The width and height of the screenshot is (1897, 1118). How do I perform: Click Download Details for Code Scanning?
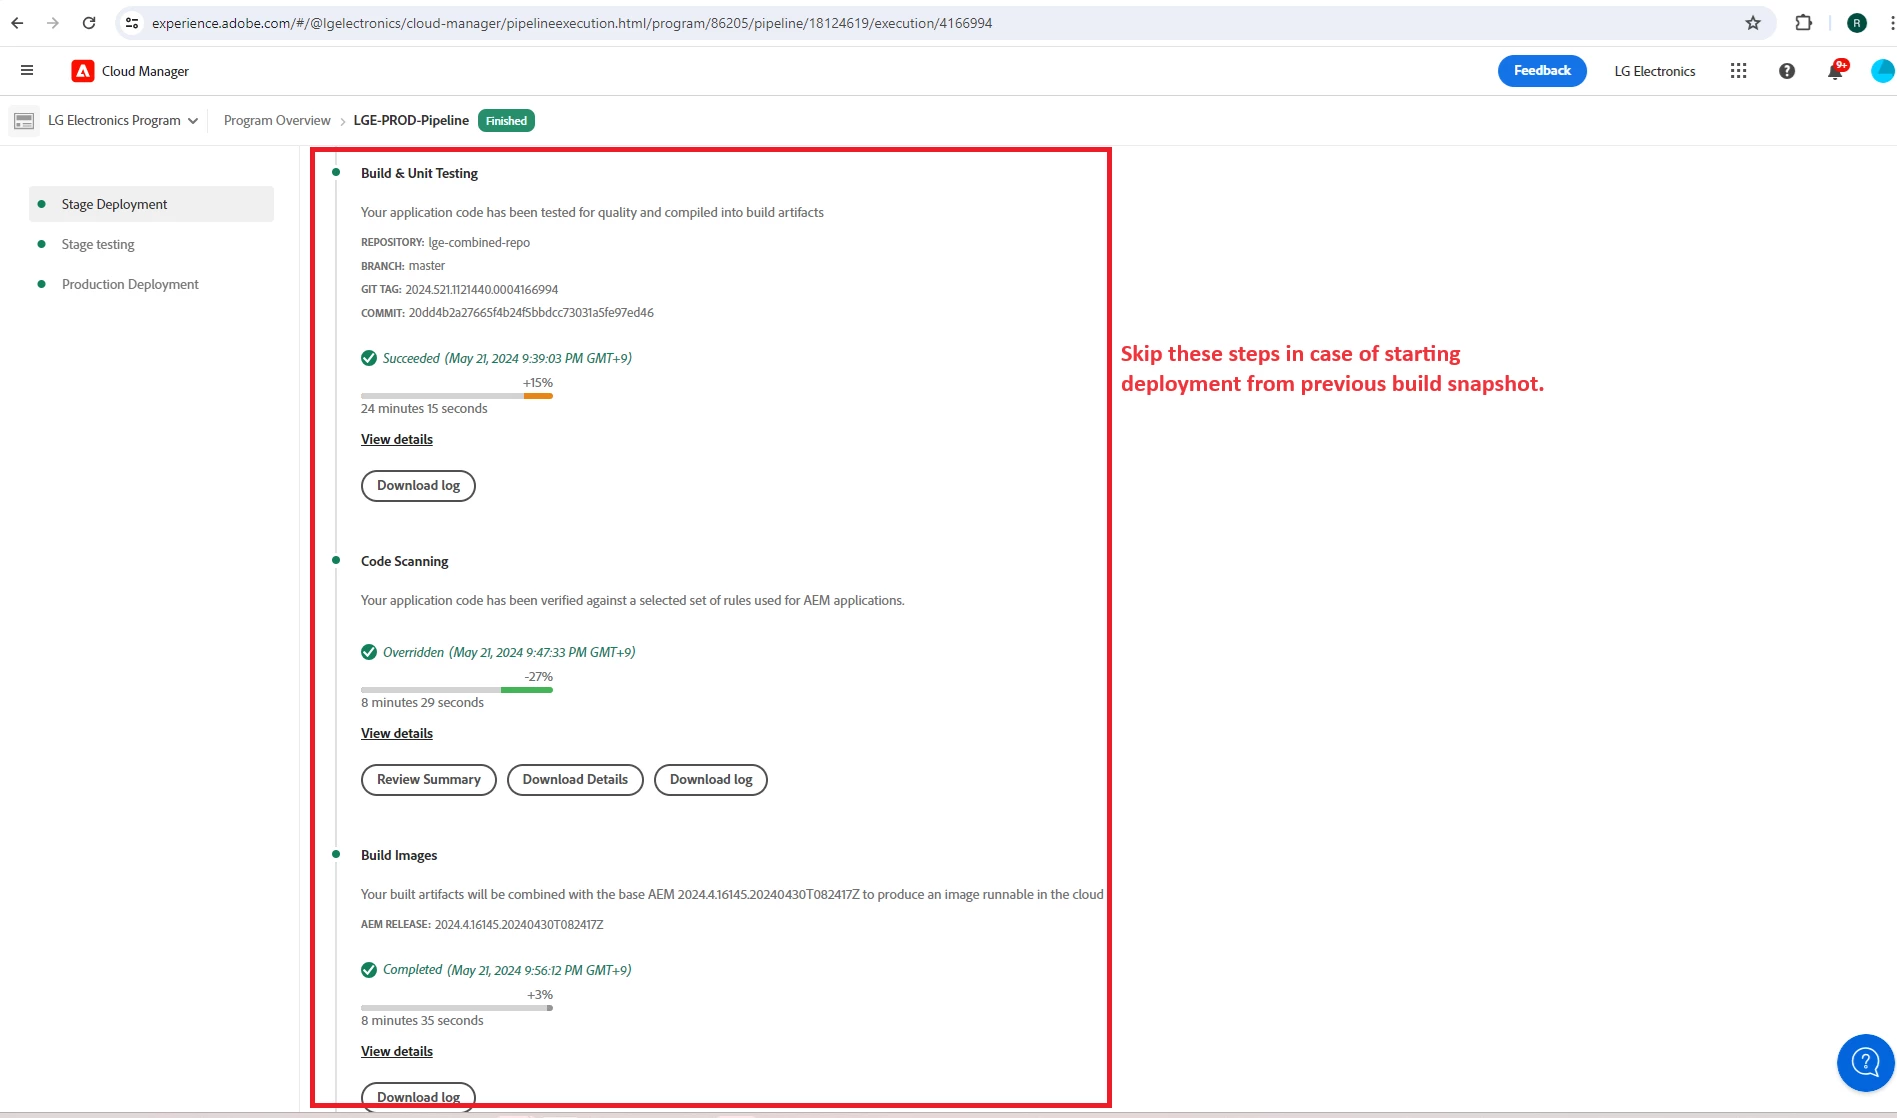click(x=575, y=779)
